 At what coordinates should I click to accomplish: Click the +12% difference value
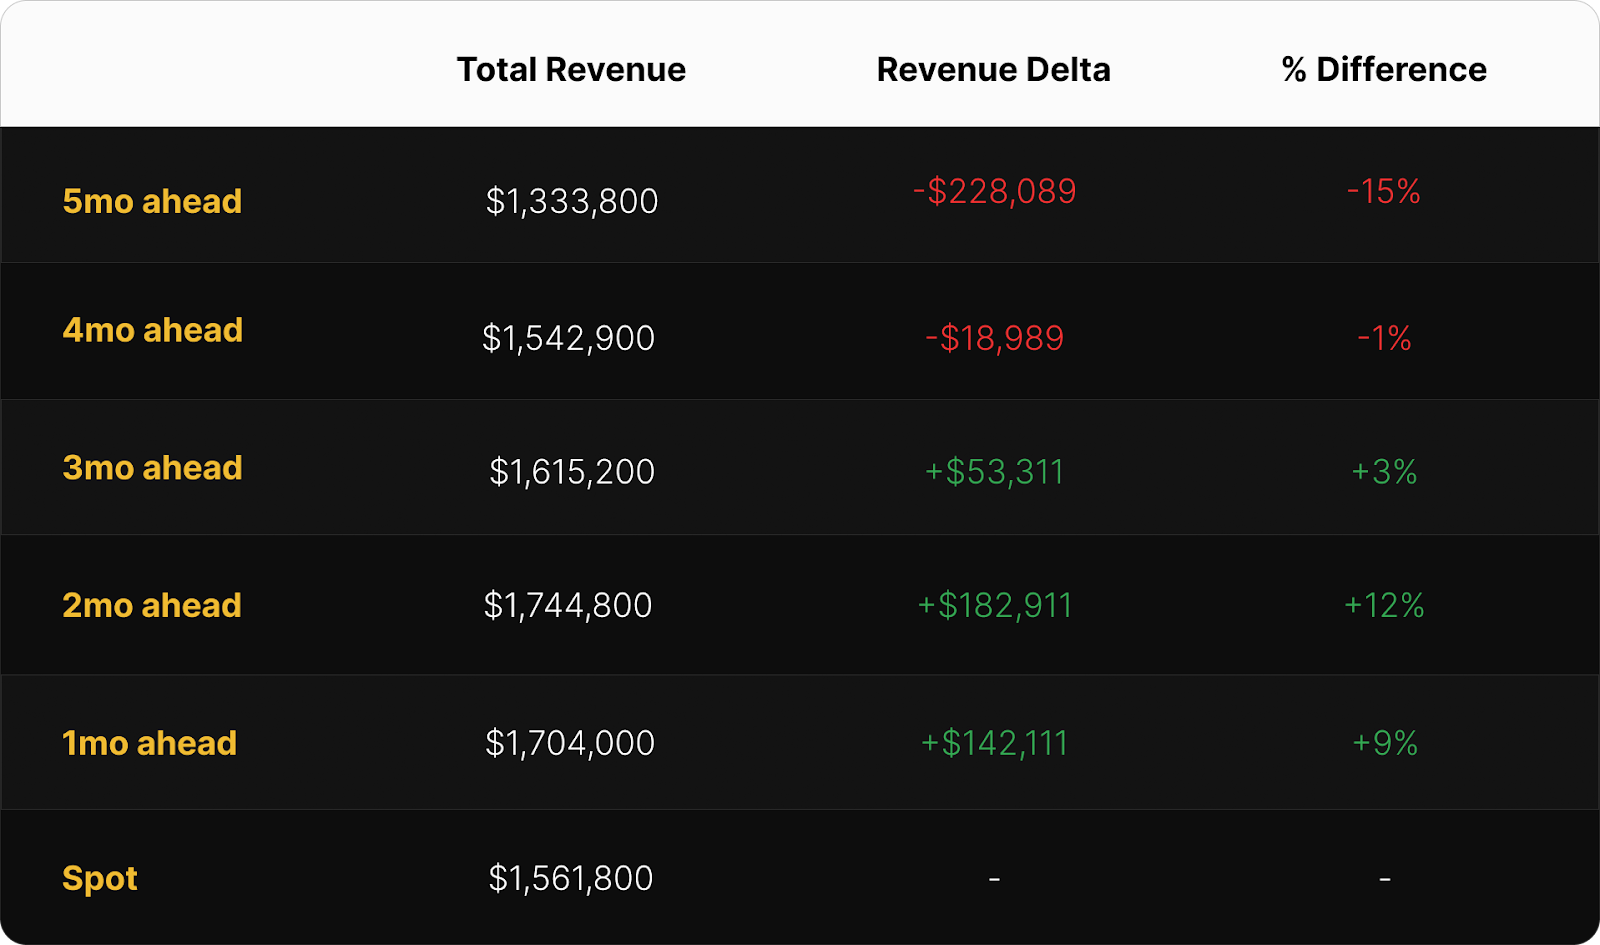(1384, 605)
